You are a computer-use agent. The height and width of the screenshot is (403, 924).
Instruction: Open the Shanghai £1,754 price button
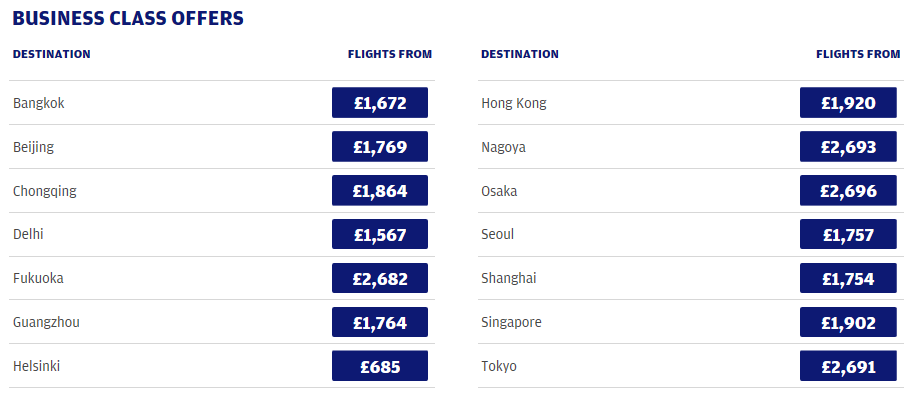848,278
